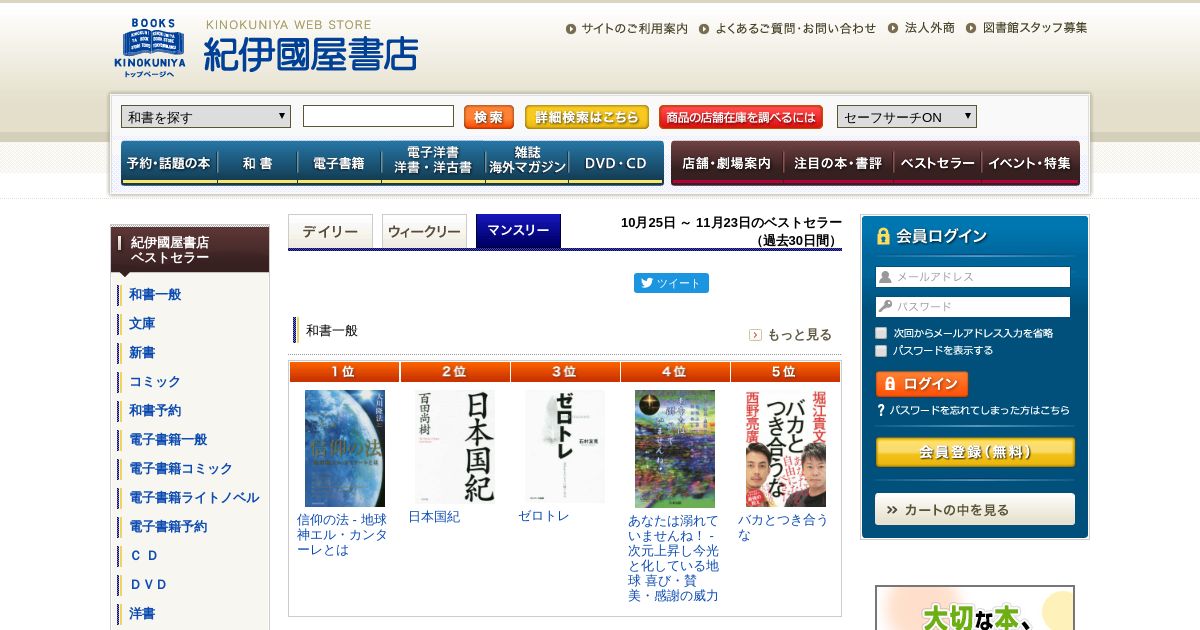Image resolution: width=1200 pixels, height=630 pixels.
Task: Open the 和書を探す category dropdown
Action: point(206,117)
